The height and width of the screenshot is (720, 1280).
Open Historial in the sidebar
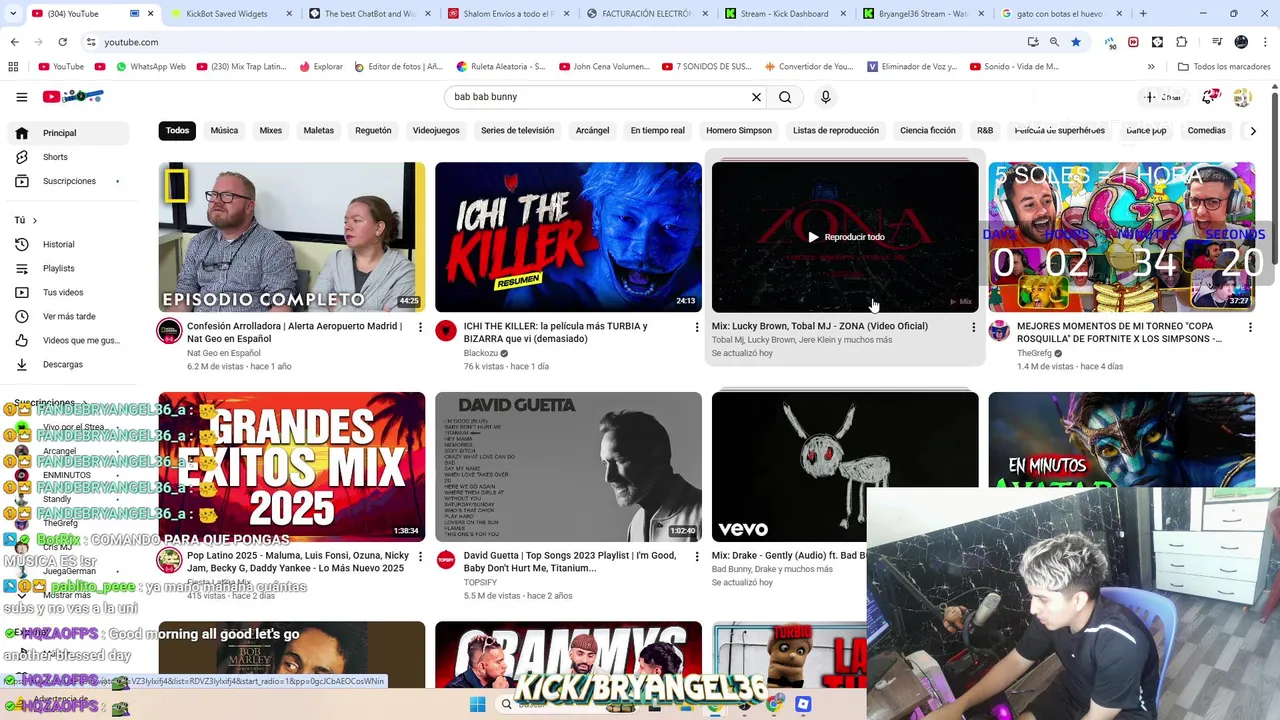coord(66,244)
